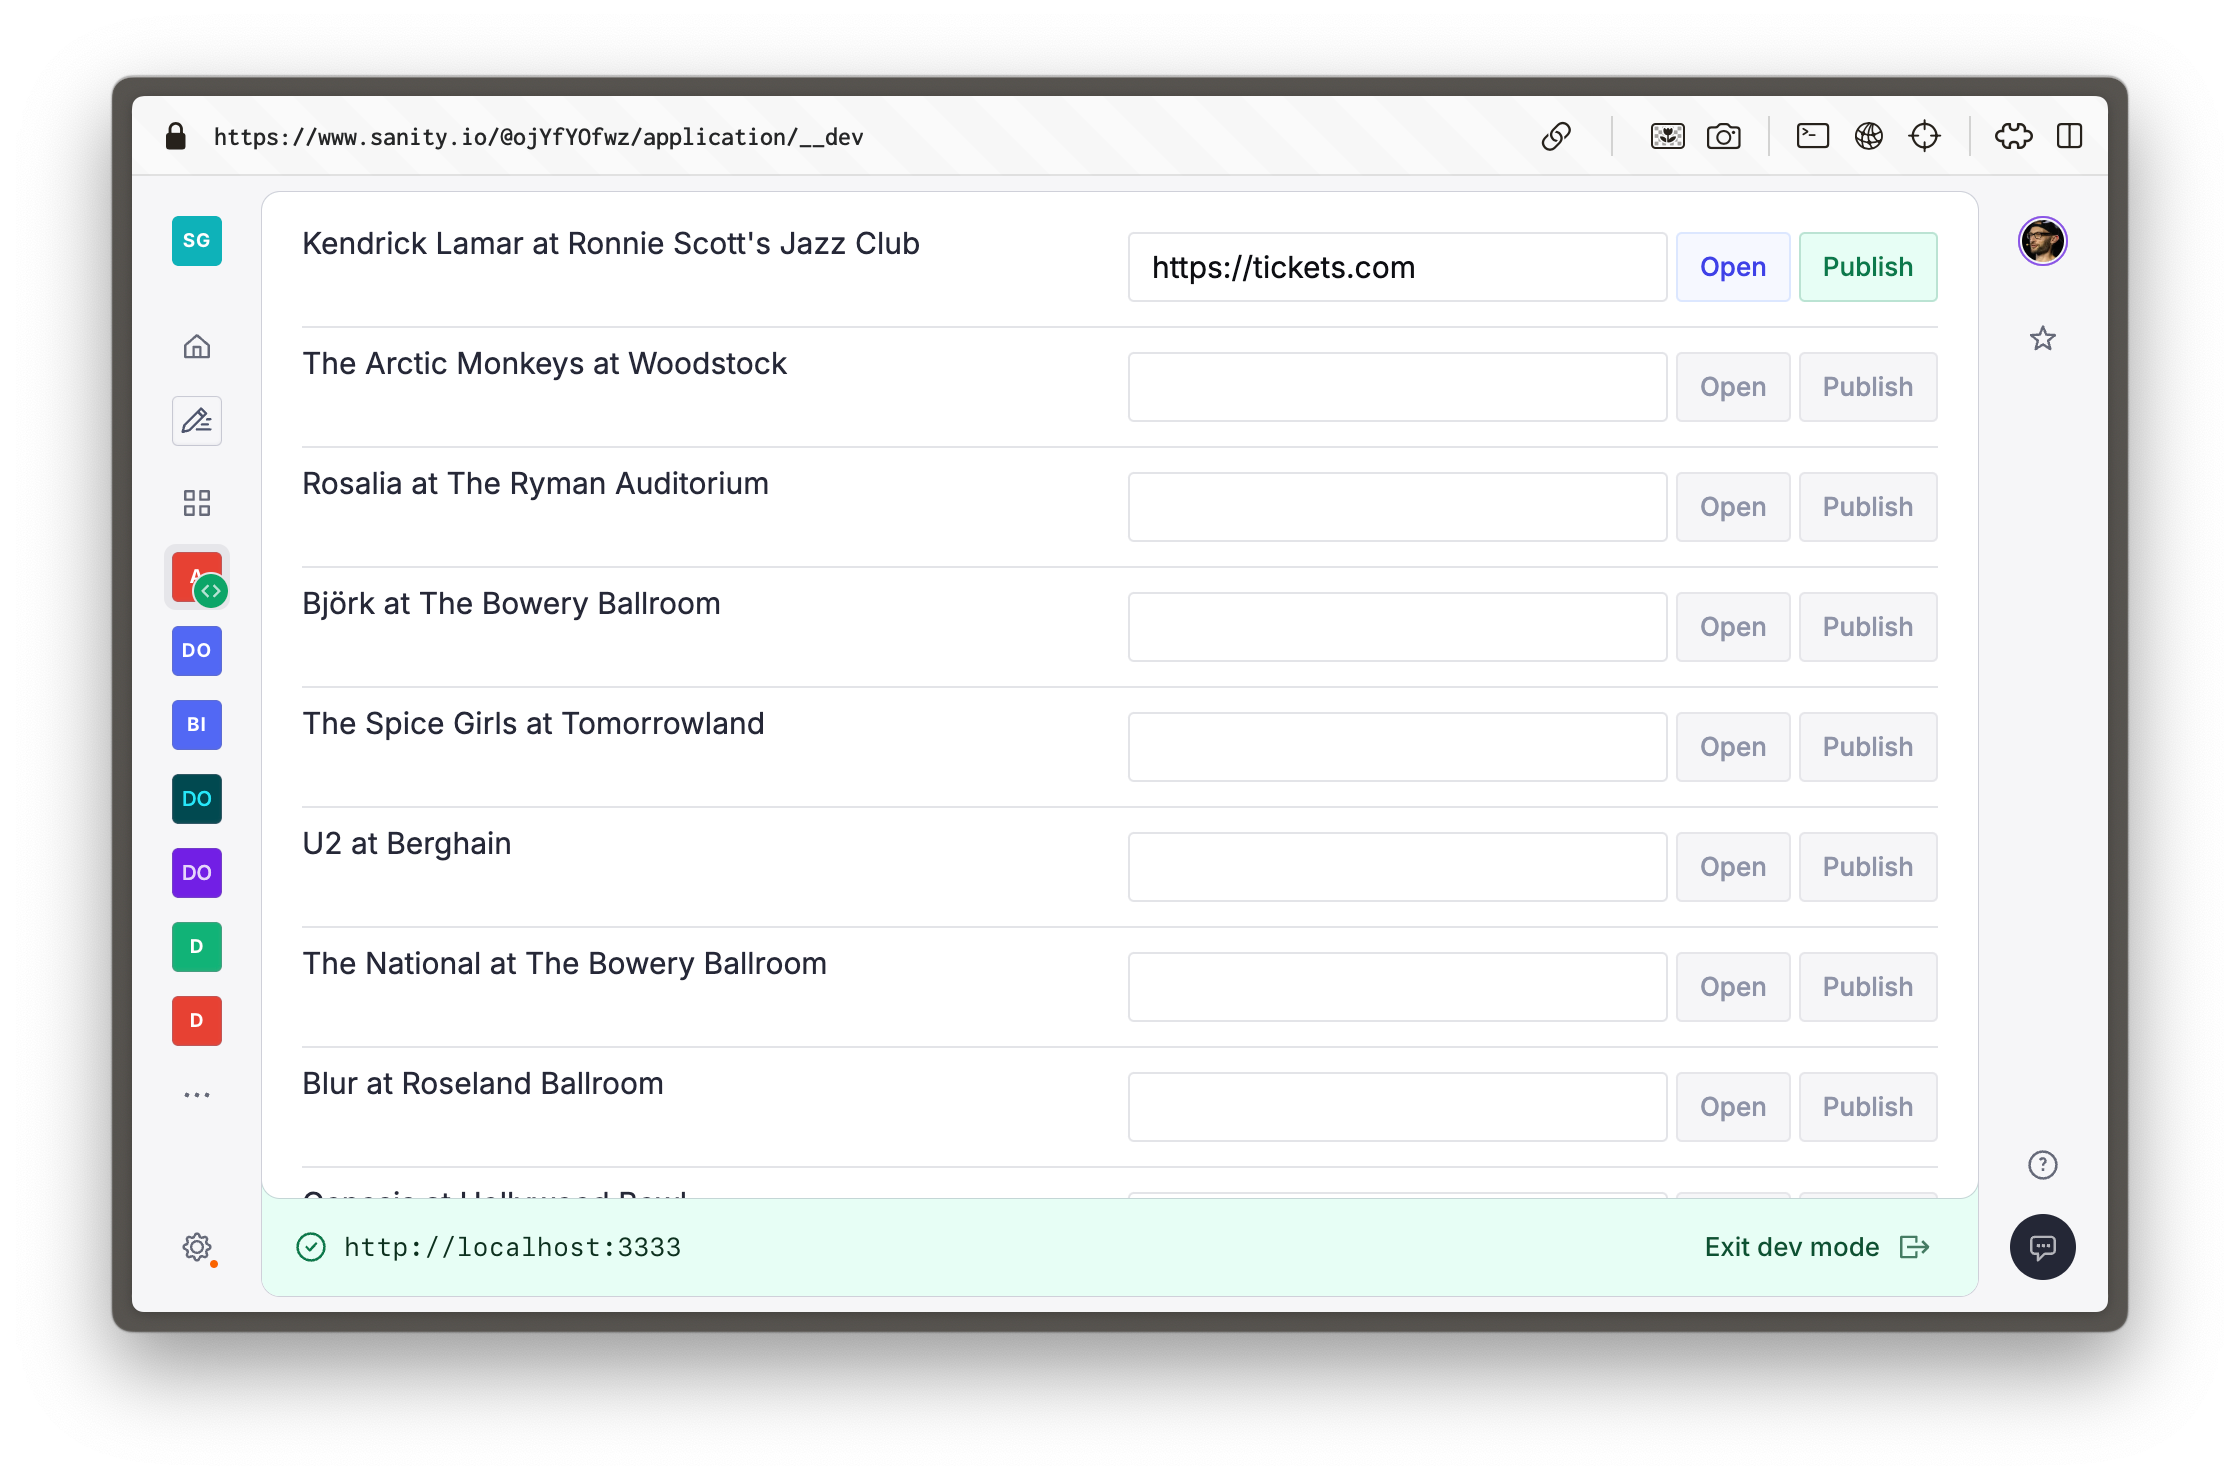This screenshot has width=2240, height=1480.
Task: Open the four-square apps grid icon
Action: pyautogui.click(x=197, y=503)
